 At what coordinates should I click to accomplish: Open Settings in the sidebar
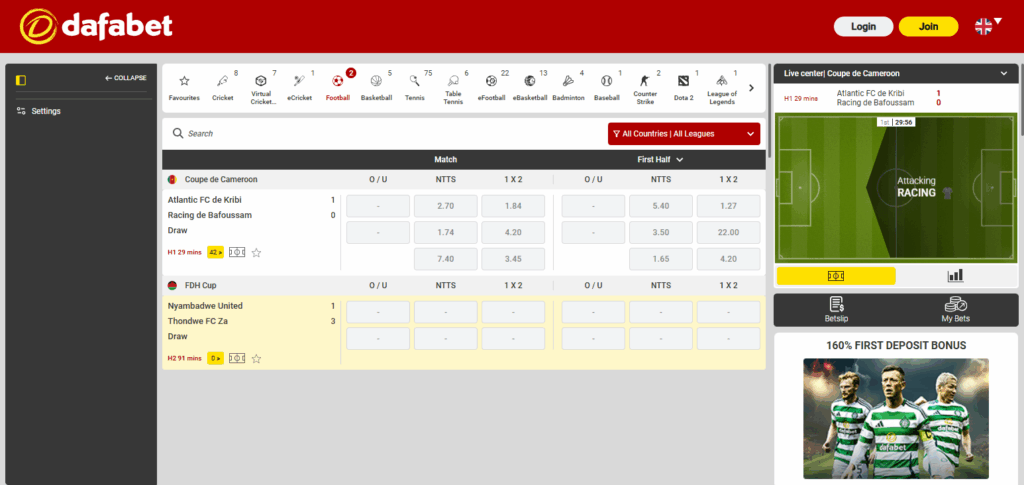pos(39,111)
